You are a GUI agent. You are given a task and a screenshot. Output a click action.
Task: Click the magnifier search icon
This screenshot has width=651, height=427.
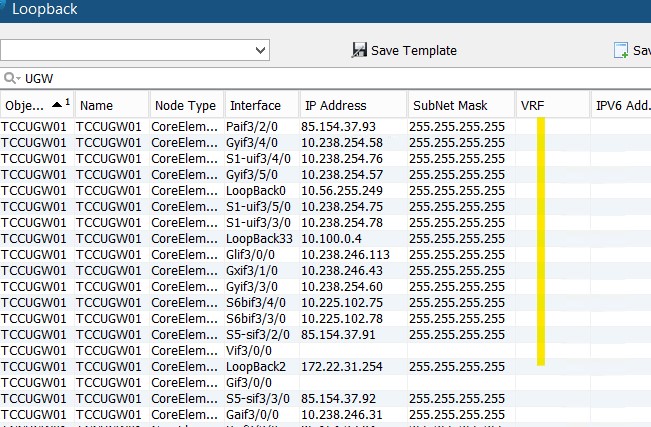(x=10, y=78)
